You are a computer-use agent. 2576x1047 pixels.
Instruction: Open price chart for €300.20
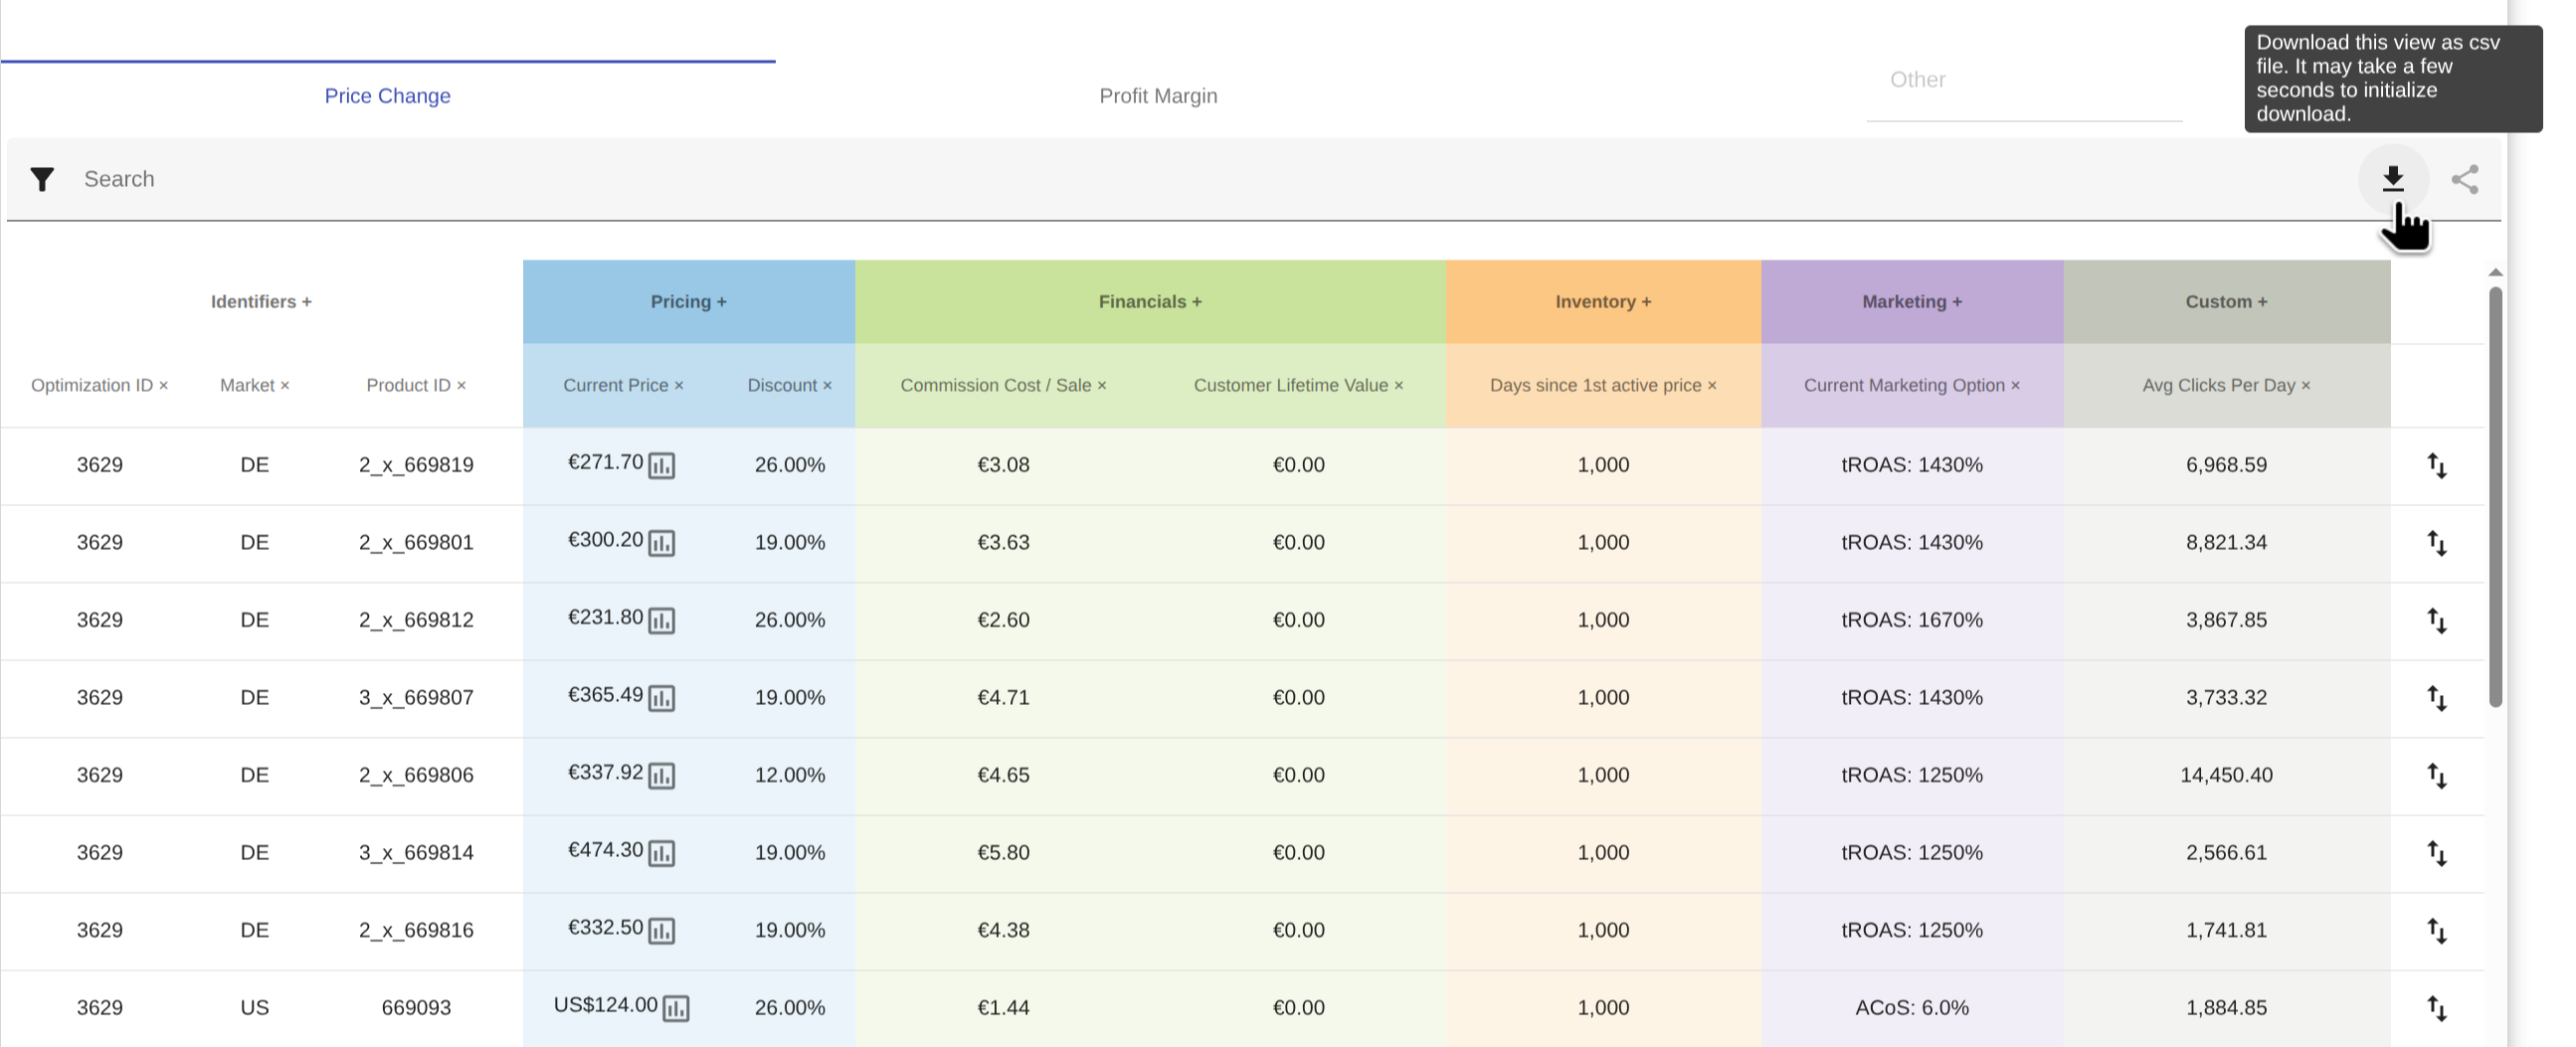pos(661,543)
